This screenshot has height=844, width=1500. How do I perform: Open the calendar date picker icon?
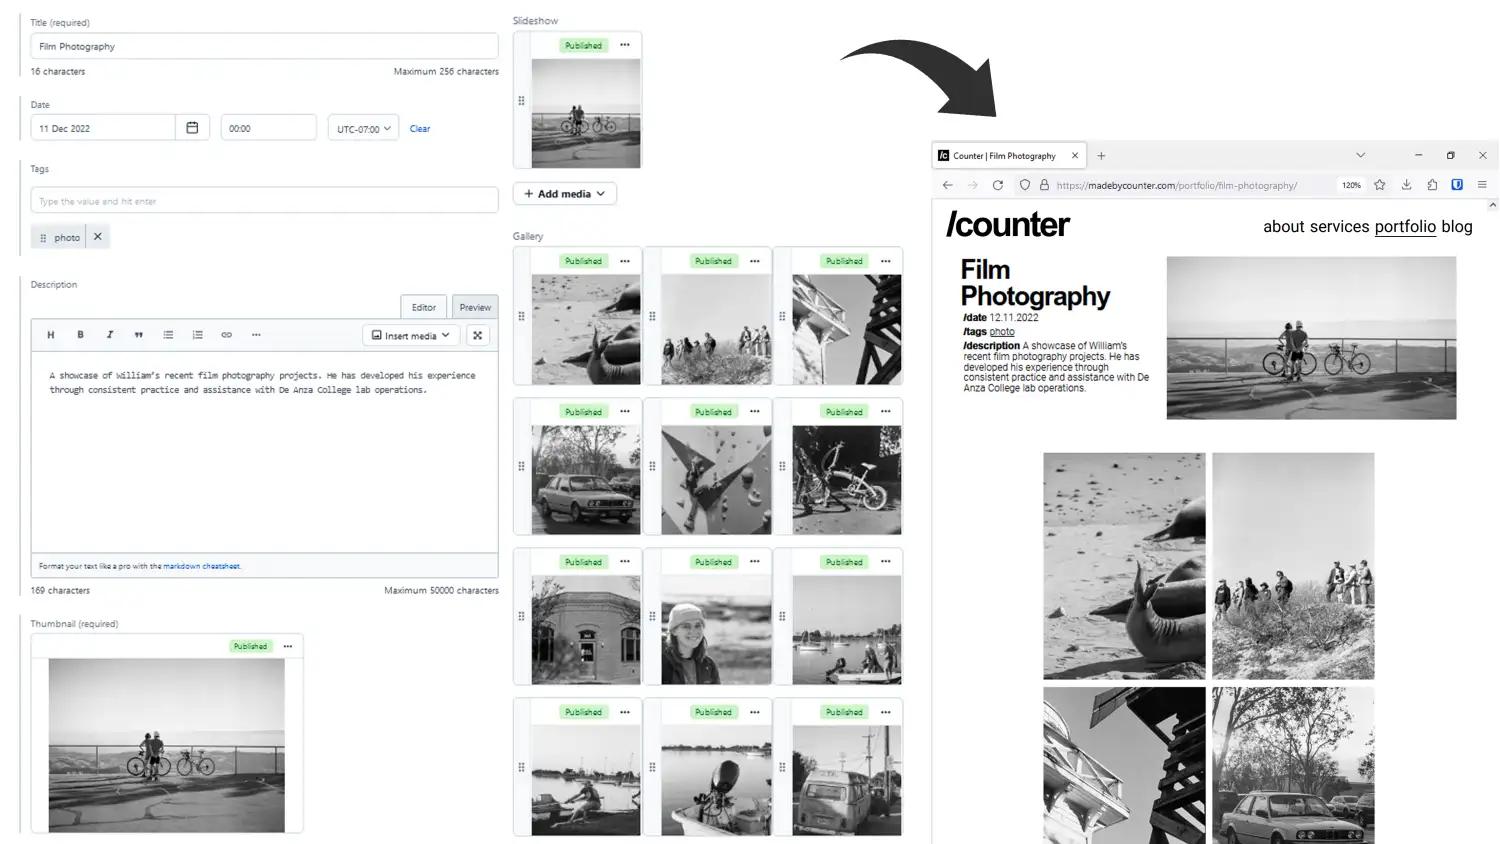point(192,128)
